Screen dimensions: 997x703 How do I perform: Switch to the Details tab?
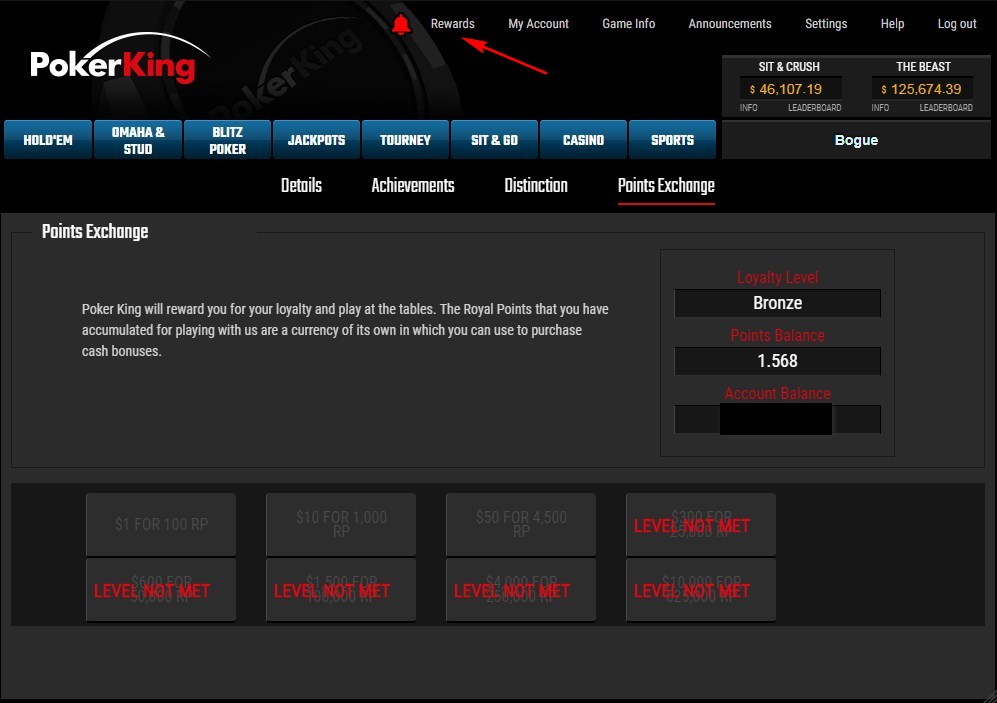pos(301,185)
